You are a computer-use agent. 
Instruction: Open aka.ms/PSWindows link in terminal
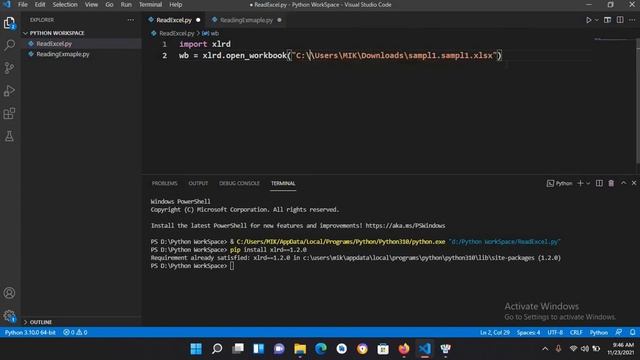[x=405, y=226]
